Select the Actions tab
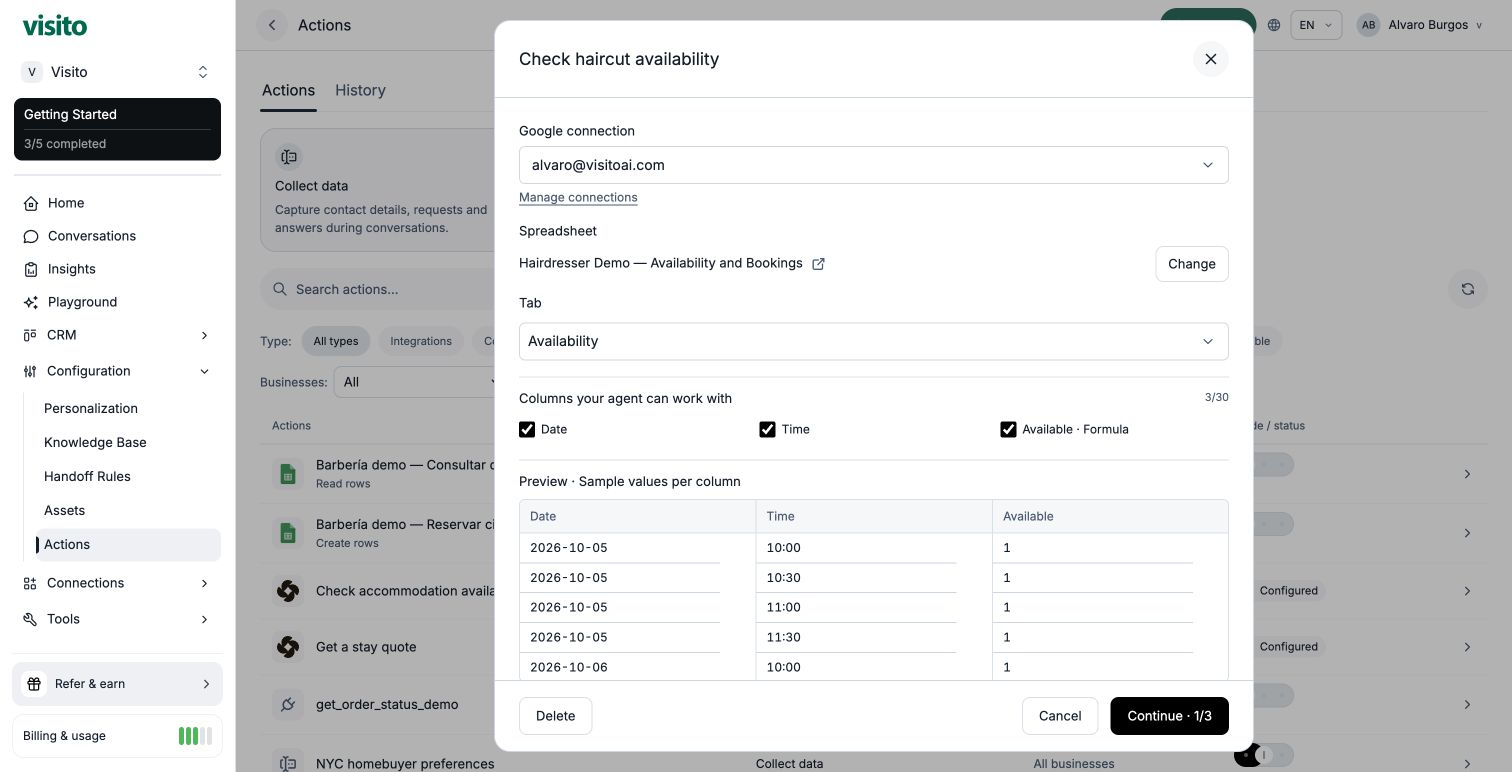Viewport: 1512px width, 772px height. pyautogui.click(x=288, y=90)
